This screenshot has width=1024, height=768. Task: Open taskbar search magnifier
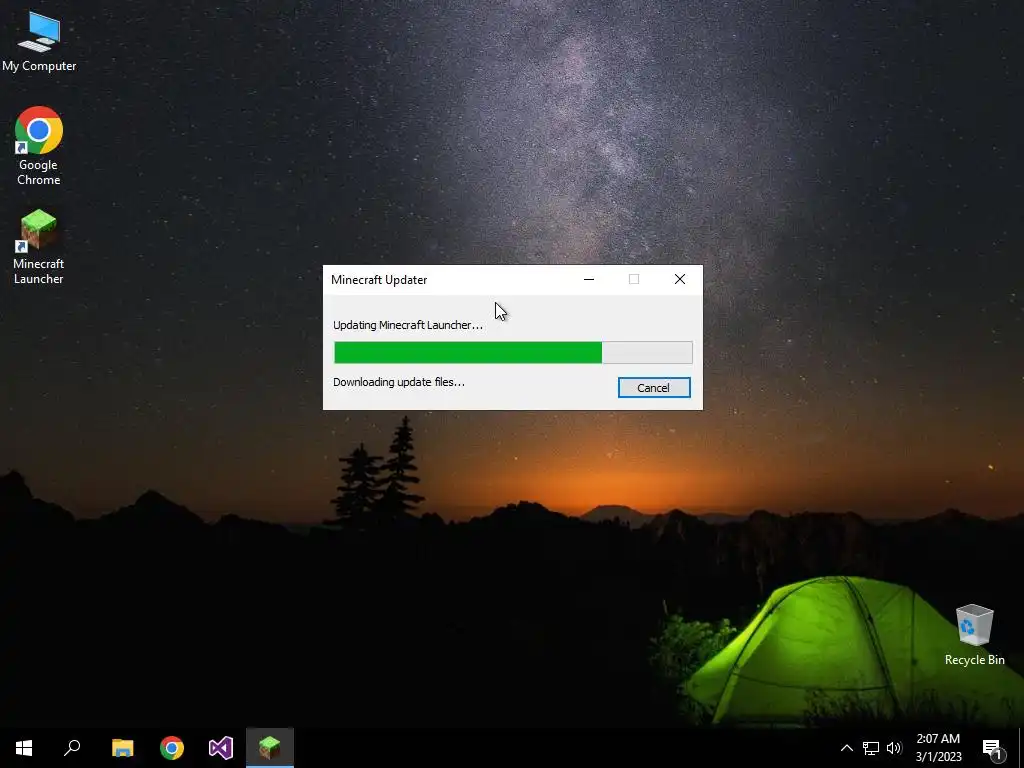pos(72,748)
